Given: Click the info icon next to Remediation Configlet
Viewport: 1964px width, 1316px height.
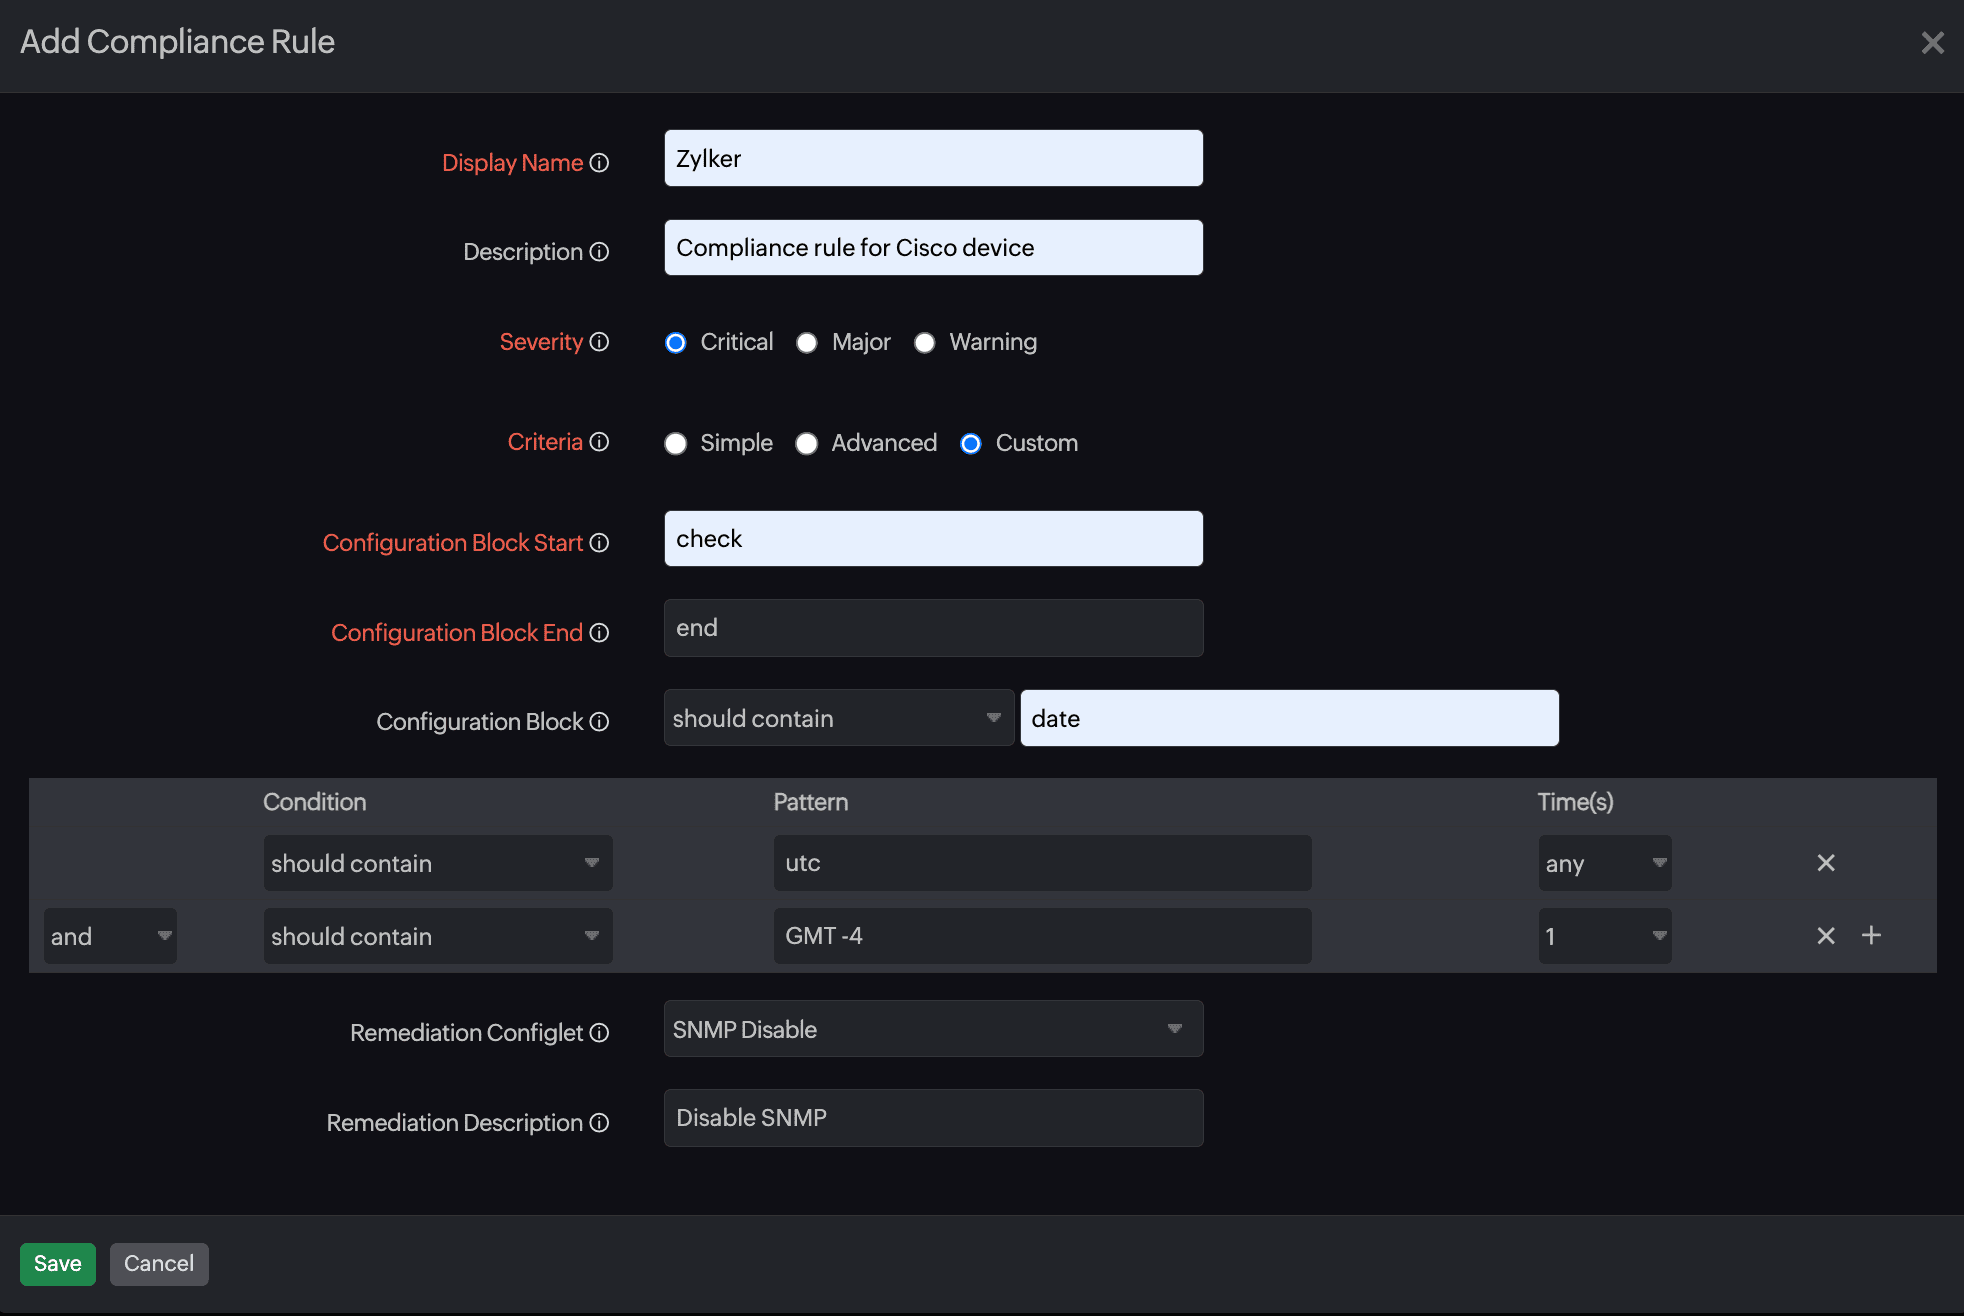Looking at the screenshot, I should tap(599, 1032).
